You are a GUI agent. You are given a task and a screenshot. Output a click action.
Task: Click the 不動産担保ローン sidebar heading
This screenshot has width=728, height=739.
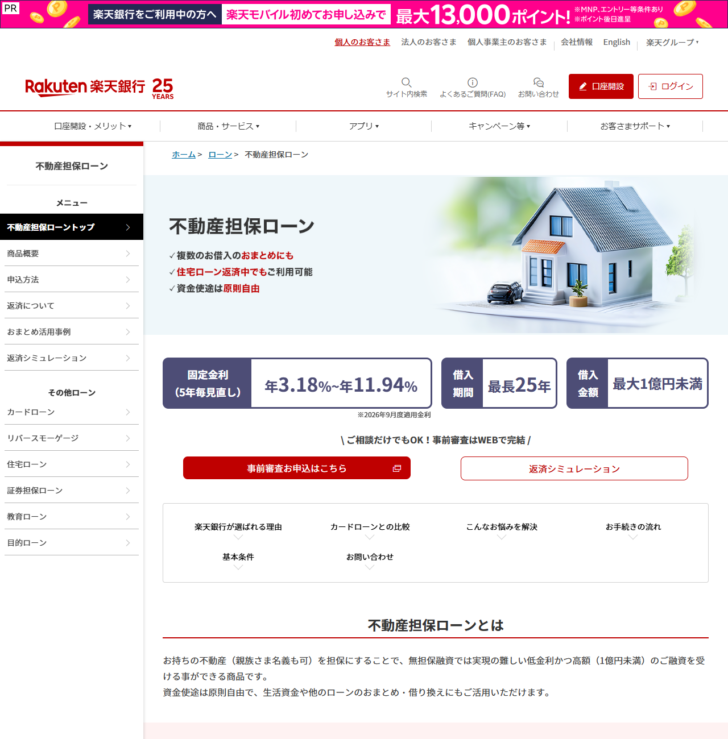point(72,166)
